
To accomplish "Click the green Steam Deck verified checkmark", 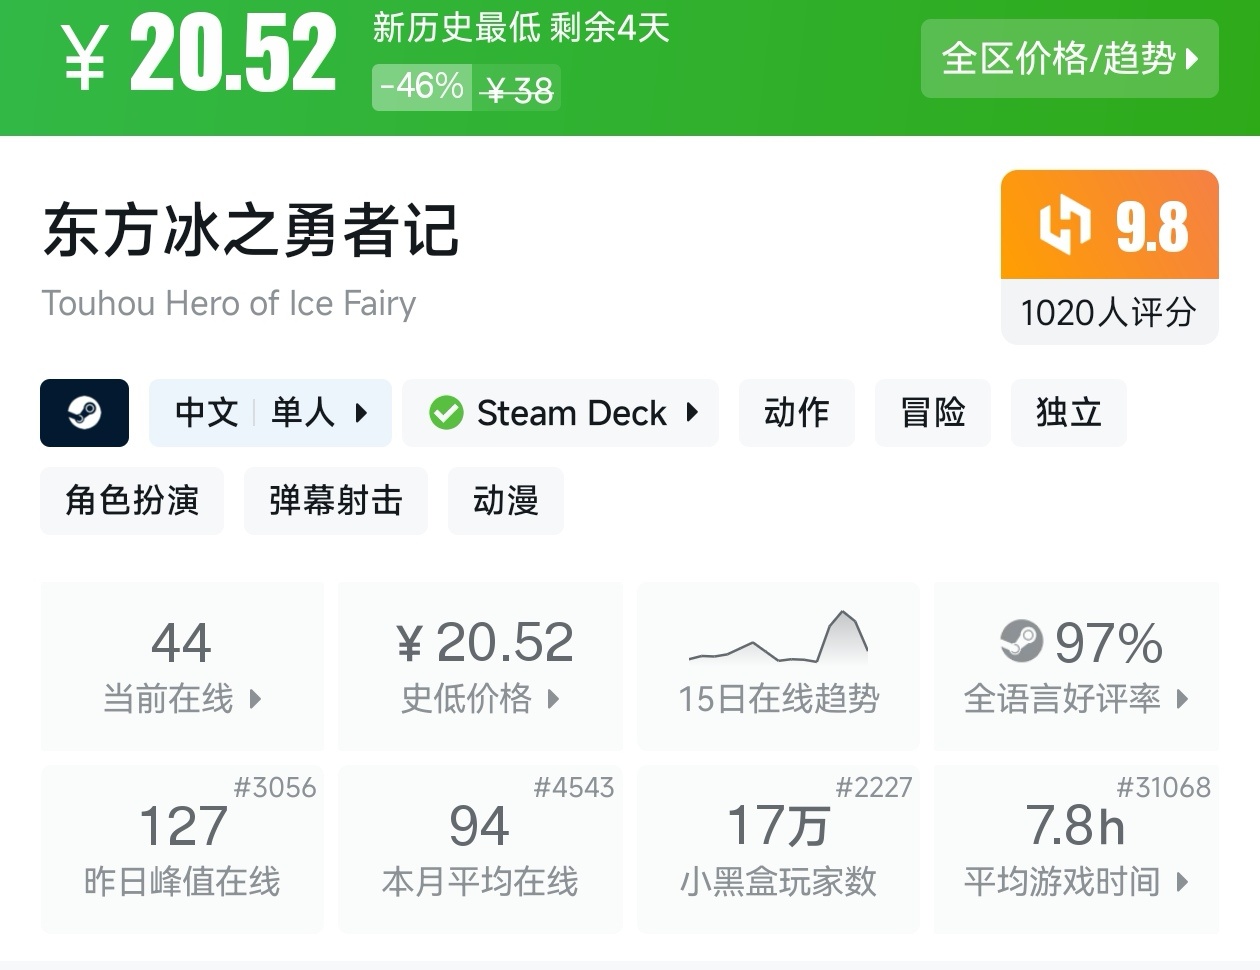I will point(446,413).
